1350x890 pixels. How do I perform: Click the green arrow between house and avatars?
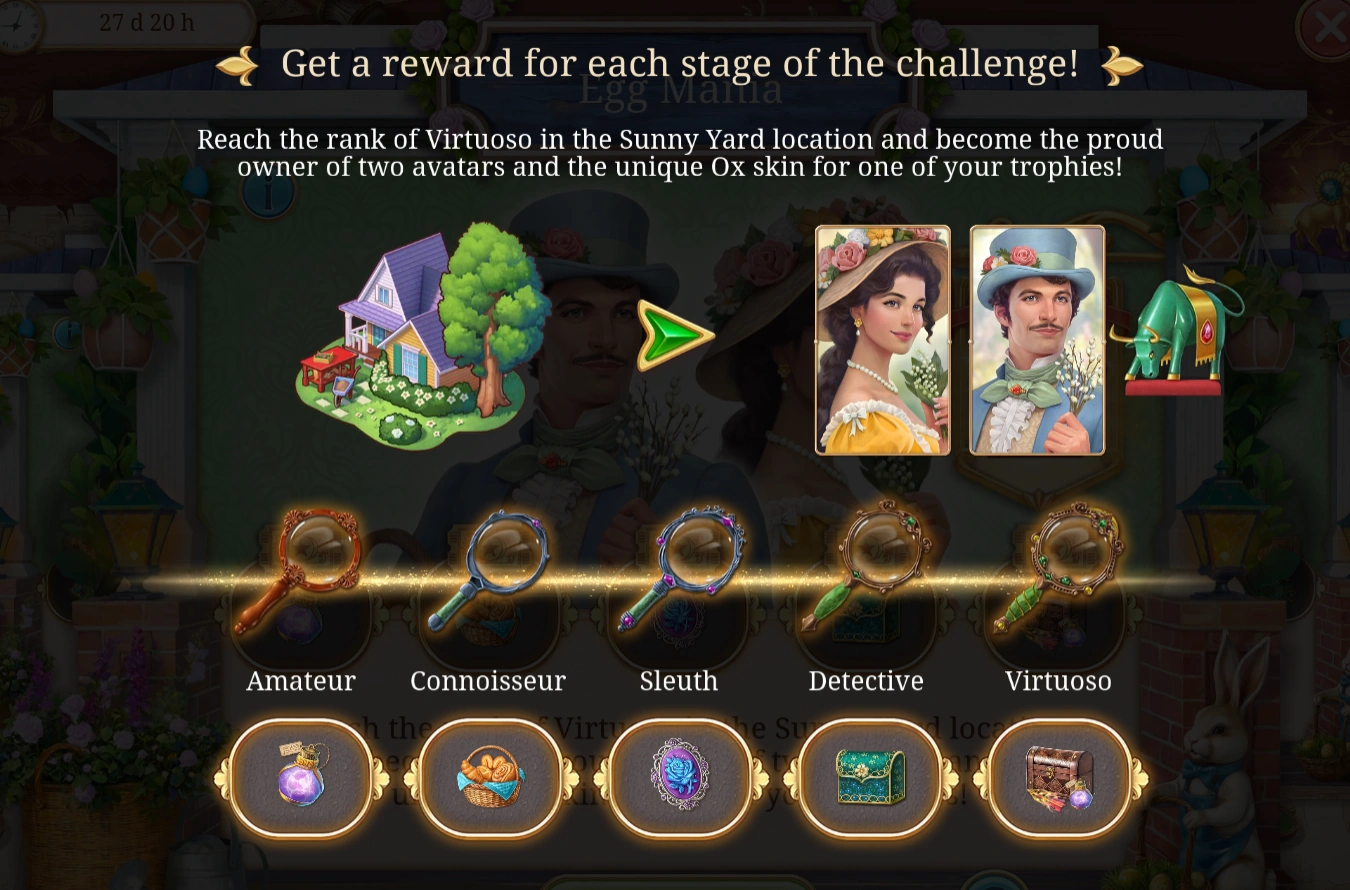click(675, 335)
